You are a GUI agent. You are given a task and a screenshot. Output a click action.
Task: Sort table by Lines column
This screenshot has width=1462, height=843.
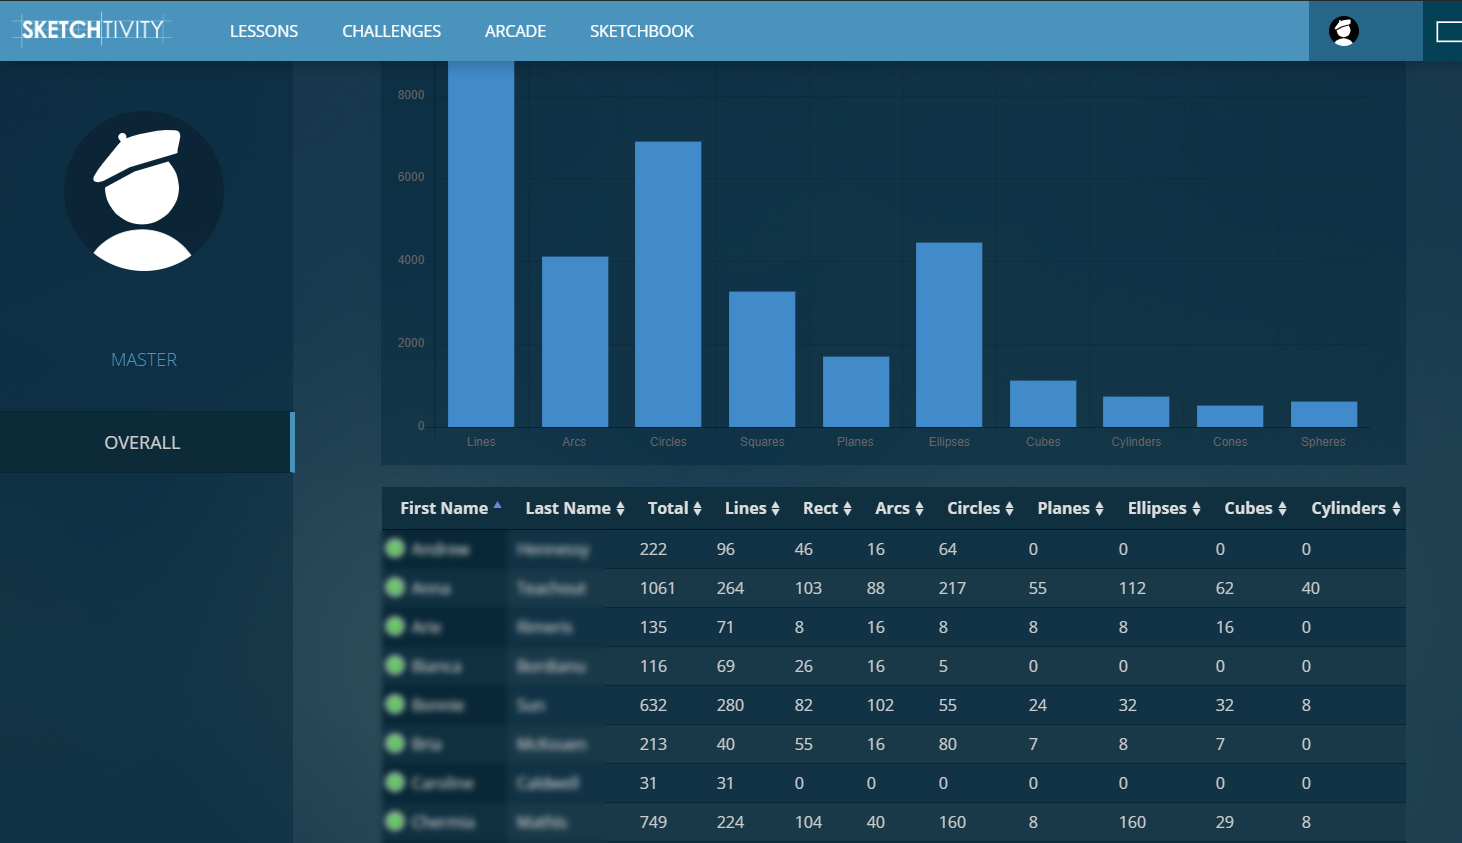pyautogui.click(x=752, y=508)
